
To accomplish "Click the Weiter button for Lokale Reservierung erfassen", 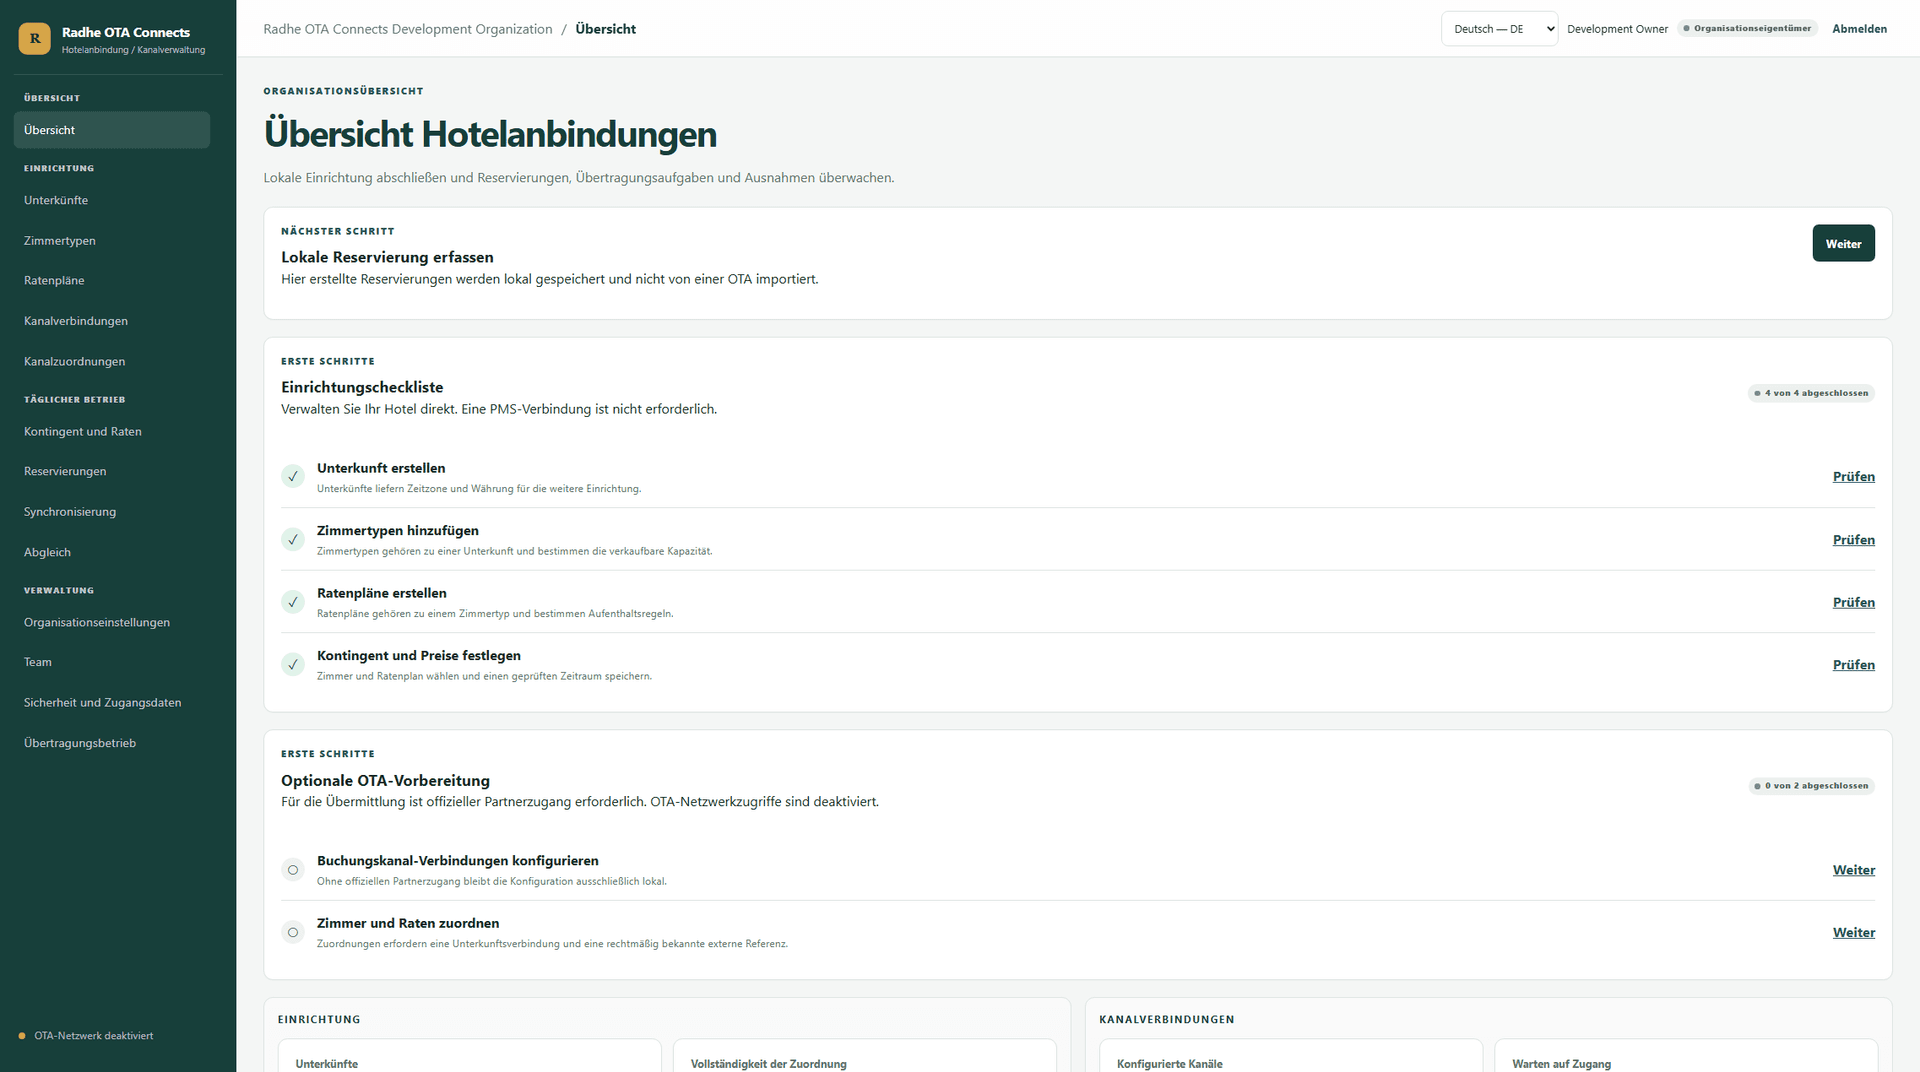I will click(x=1843, y=244).
